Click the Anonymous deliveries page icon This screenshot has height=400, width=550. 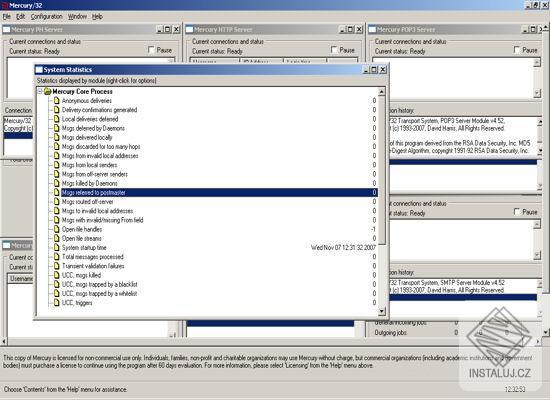(56, 101)
